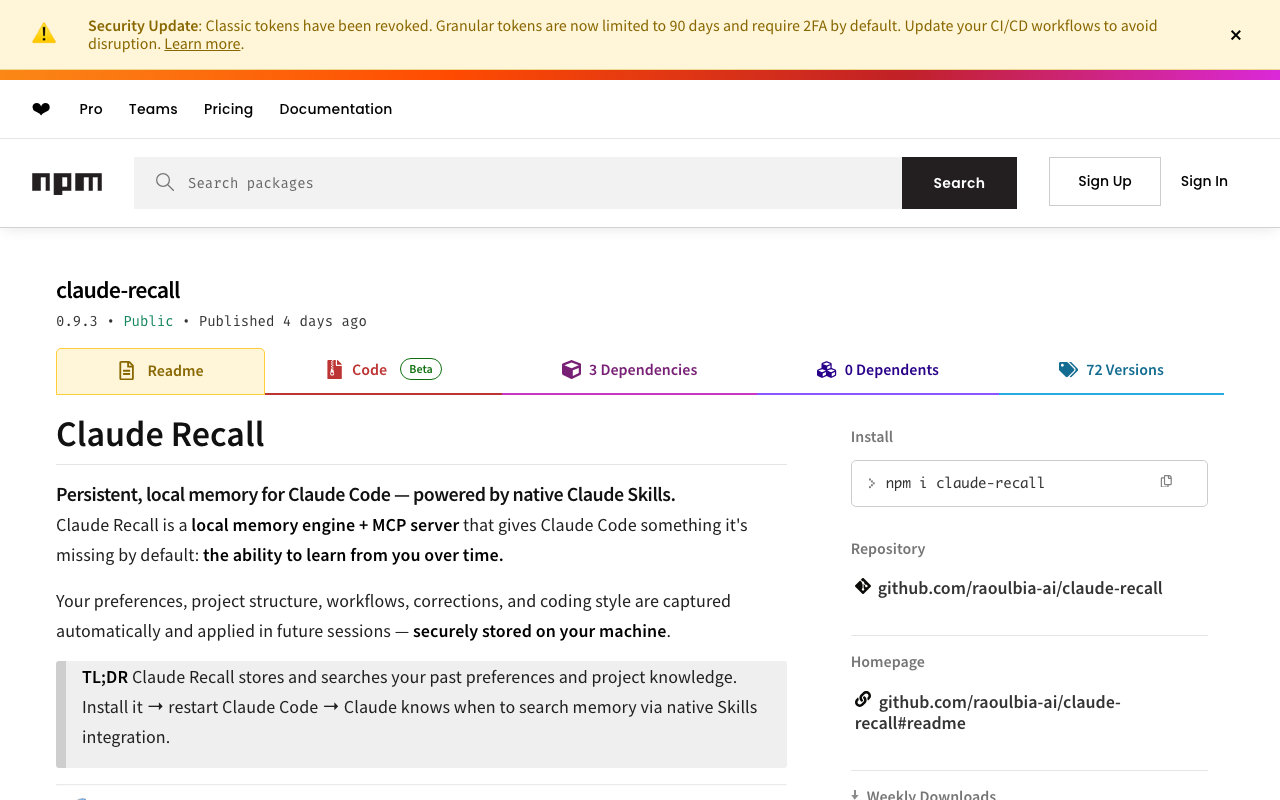Click the Public visibility label
1280x800 pixels.
pos(148,321)
